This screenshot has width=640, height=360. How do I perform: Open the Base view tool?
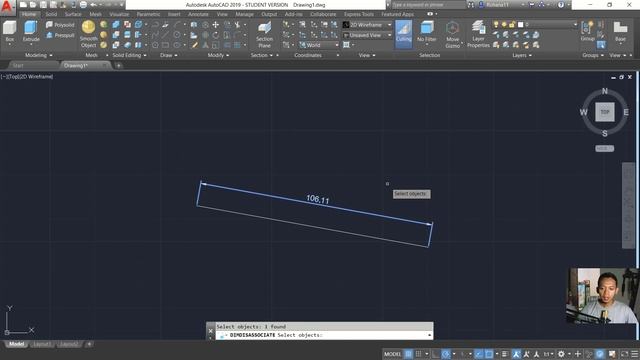pyautogui.click(x=620, y=32)
